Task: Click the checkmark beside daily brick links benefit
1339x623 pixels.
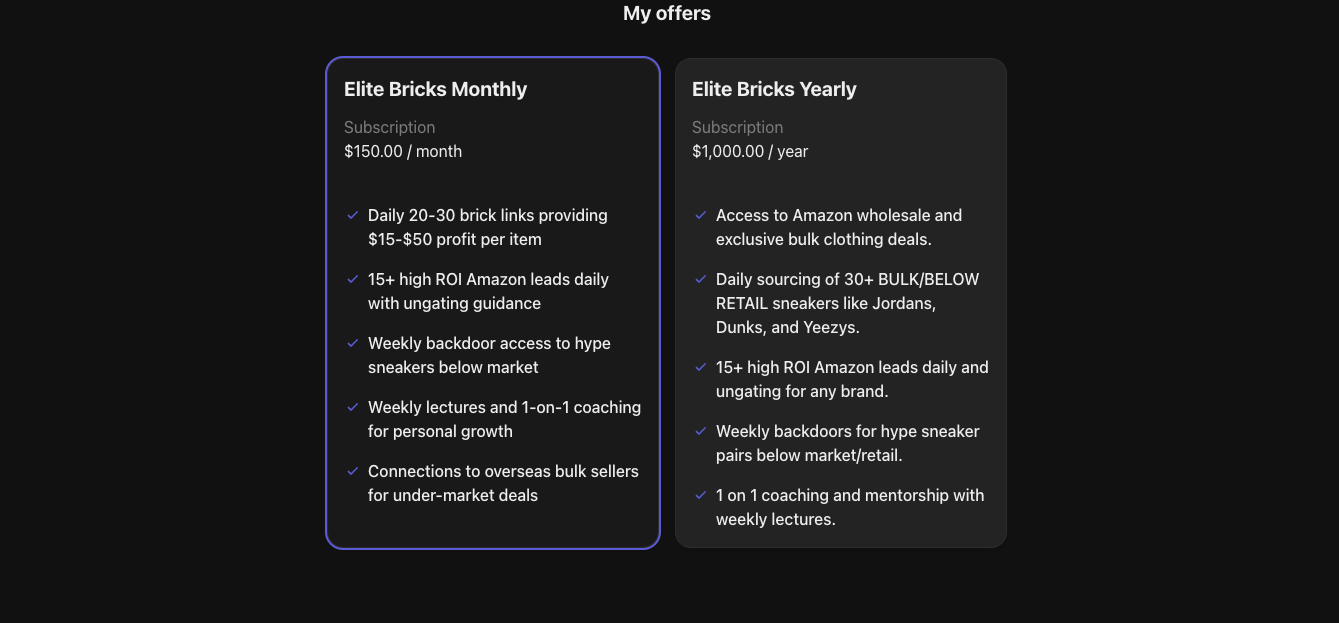Action: click(353, 215)
